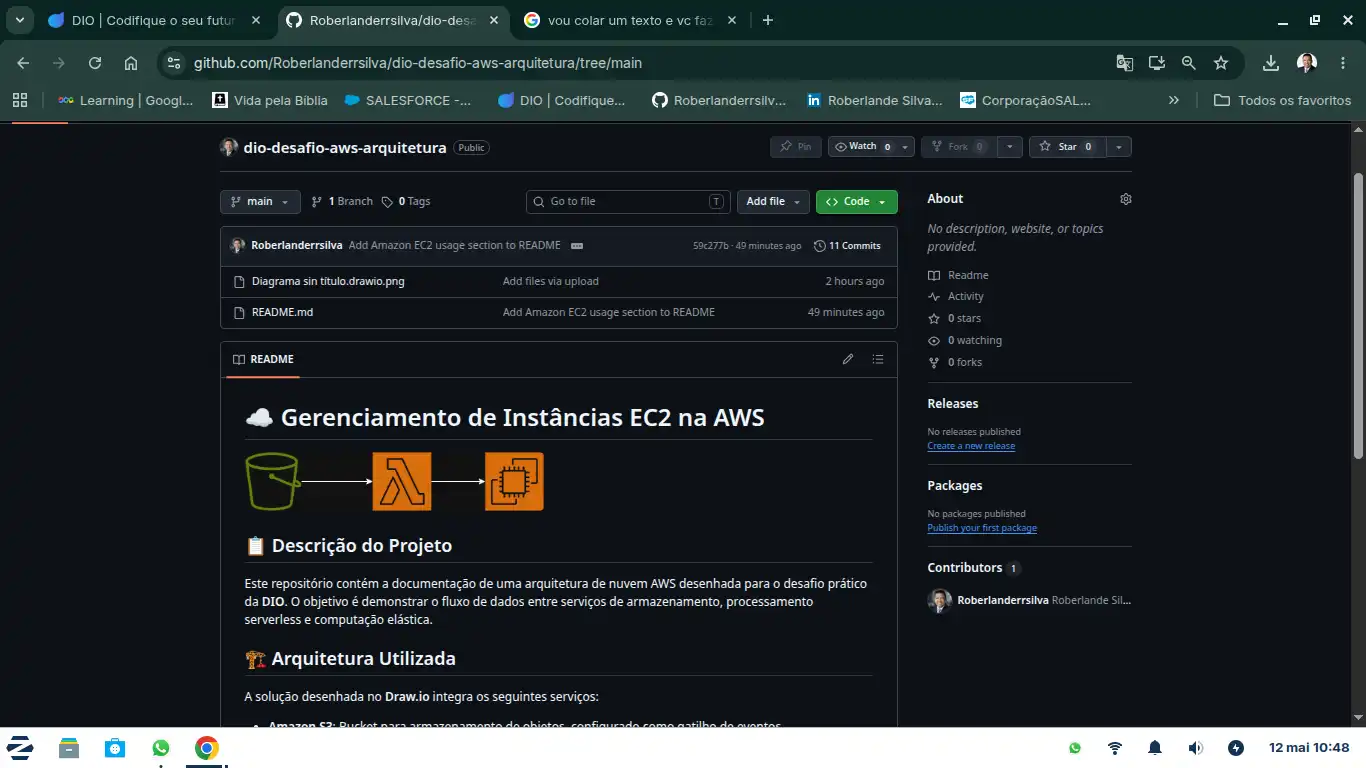The width and height of the screenshot is (1366, 768).
Task: Expand the Fork options dropdown arrow
Action: point(1010,147)
